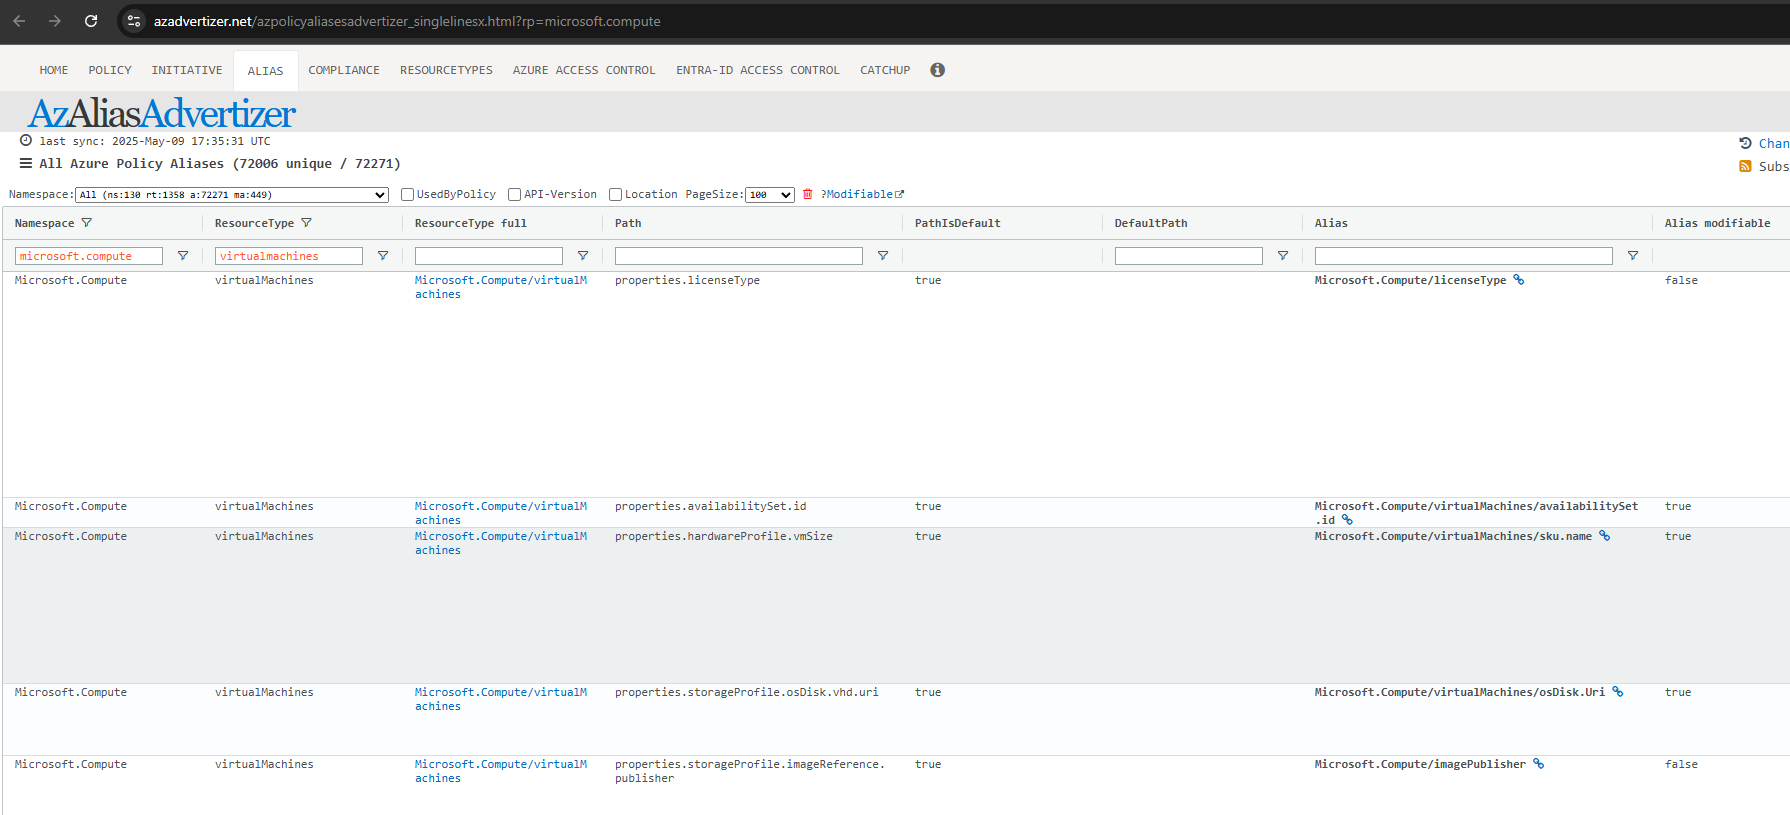Open the COMPLIANCE menu item
This screenshot has height=815, width=1790.
(x=344, y=70)
